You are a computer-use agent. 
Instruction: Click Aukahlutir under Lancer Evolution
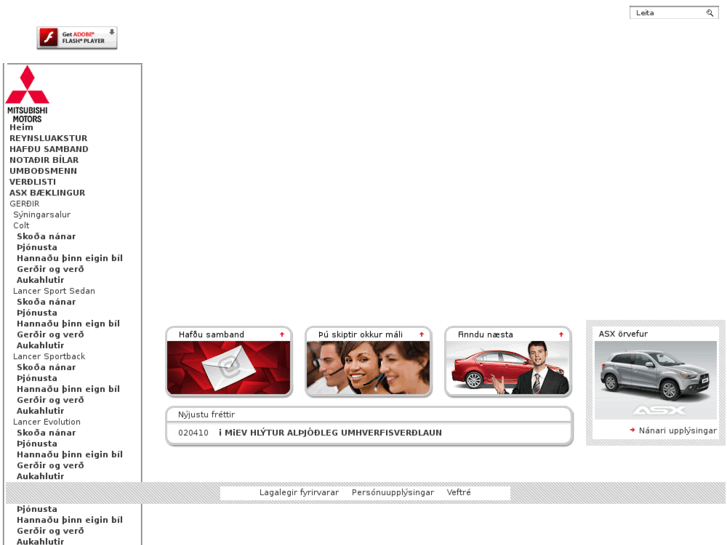[40, 476]
